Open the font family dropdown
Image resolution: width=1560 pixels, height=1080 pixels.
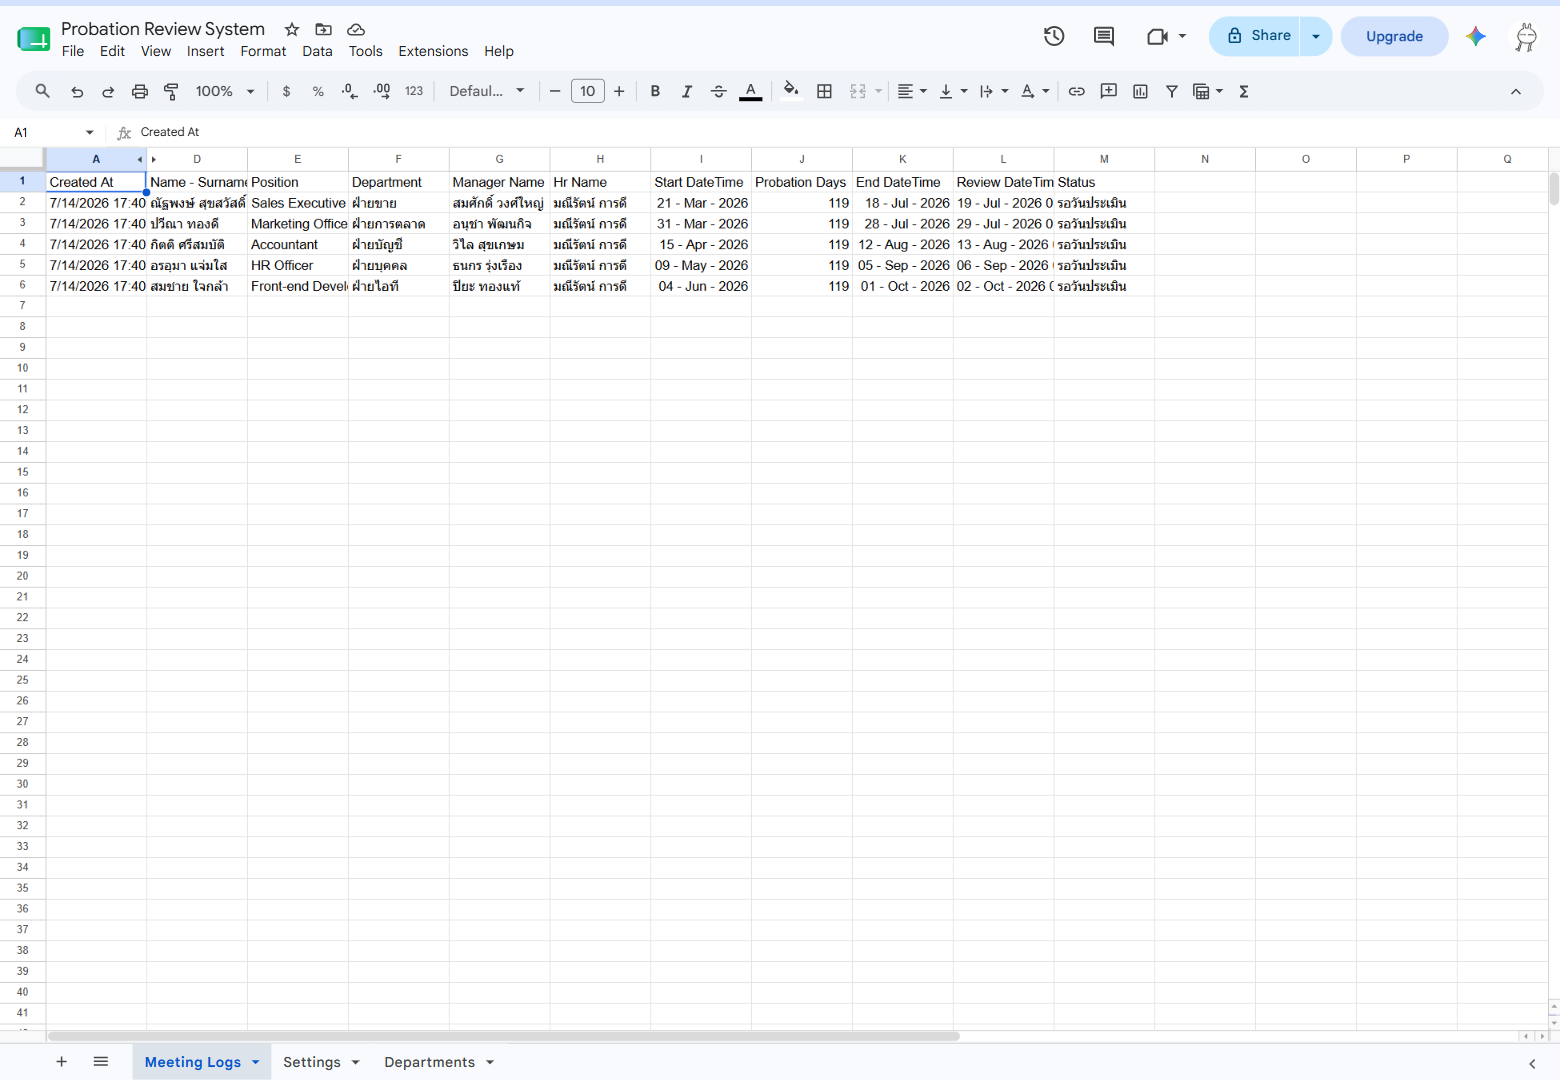coord(487,91)
